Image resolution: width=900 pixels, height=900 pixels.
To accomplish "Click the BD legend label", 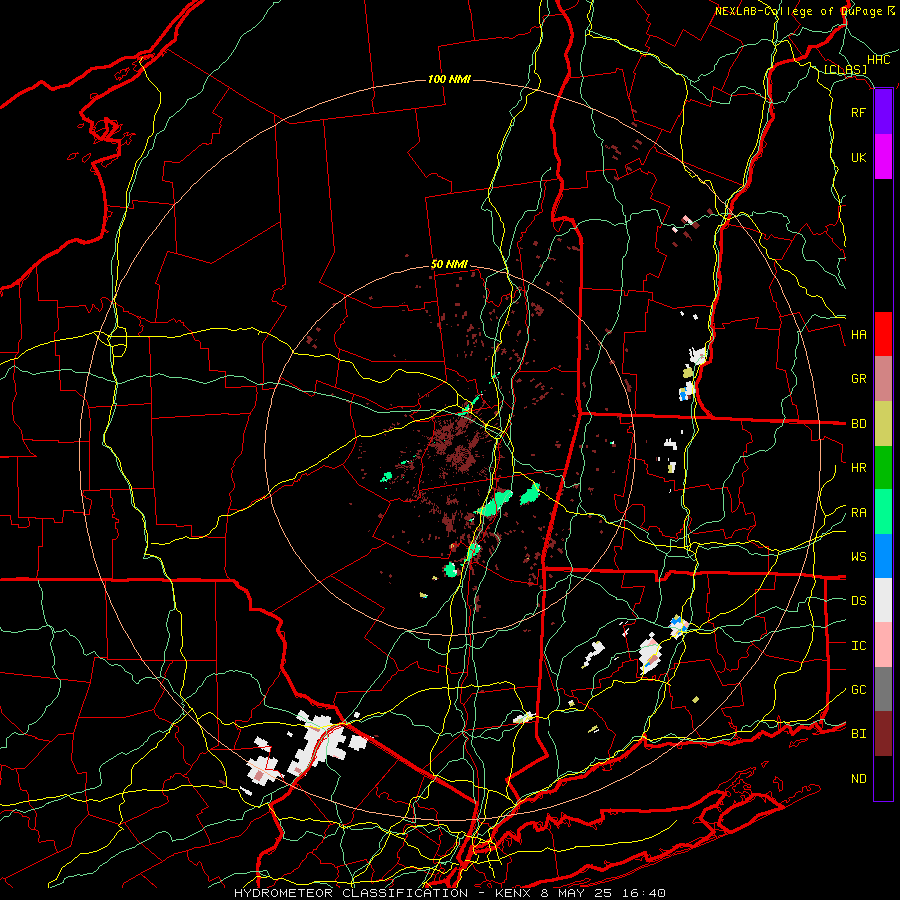I will coord(858,424).
